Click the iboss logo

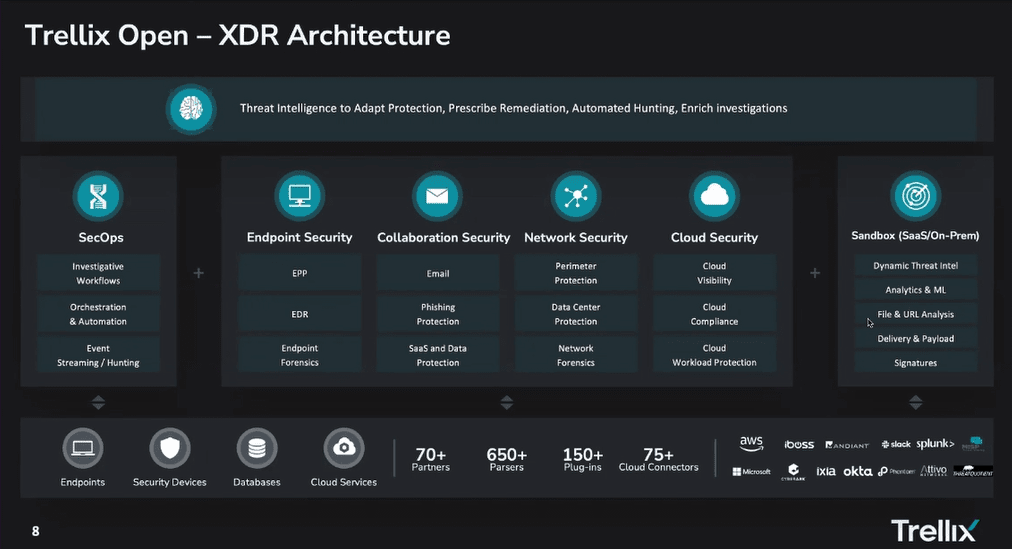[x=799, y=444]
